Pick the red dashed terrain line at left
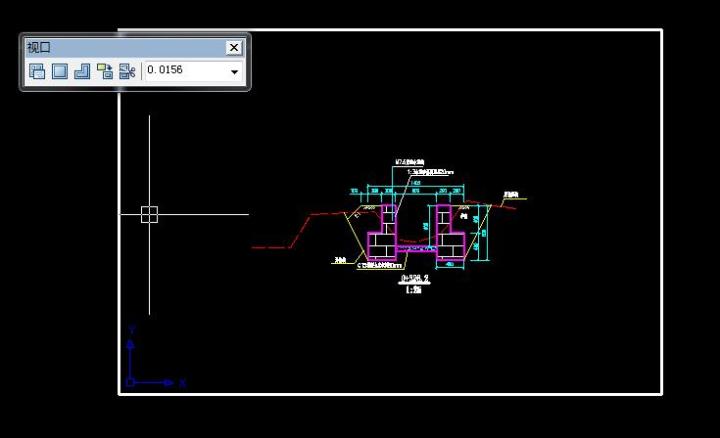This screenshot has height=438, width=720. [x=270, y=246]
